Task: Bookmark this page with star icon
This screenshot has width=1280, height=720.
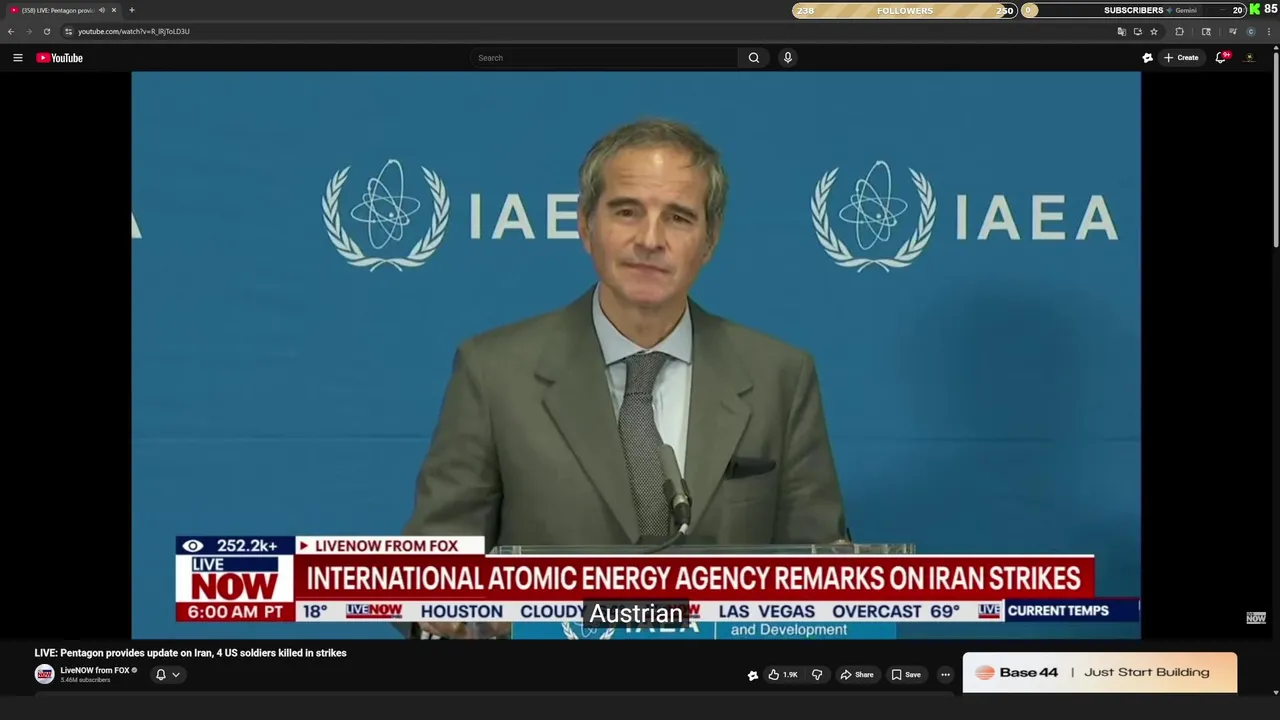Action: [1154, 31]
